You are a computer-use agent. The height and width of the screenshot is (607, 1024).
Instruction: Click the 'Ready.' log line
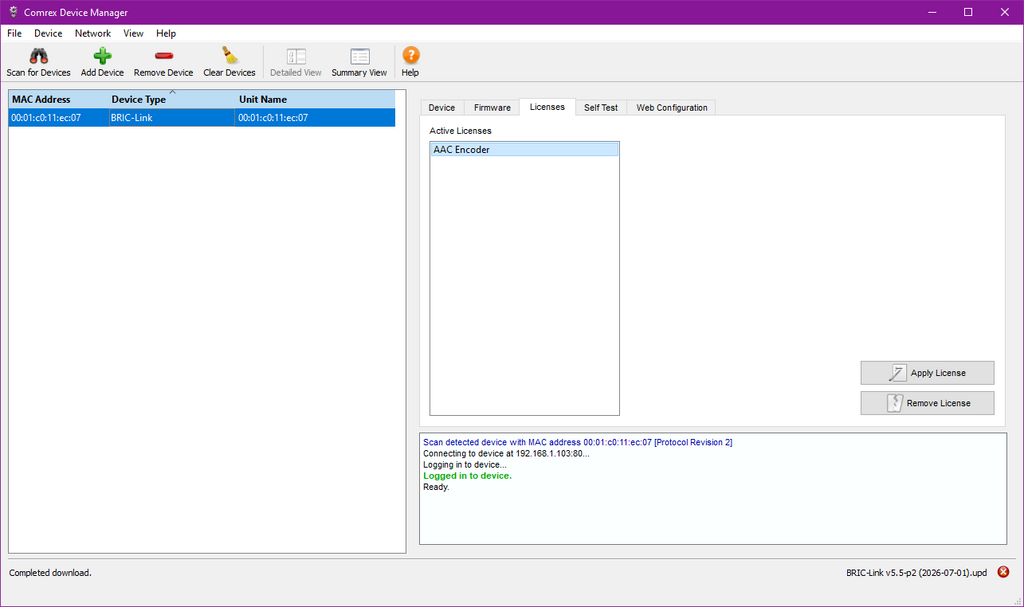436,487
